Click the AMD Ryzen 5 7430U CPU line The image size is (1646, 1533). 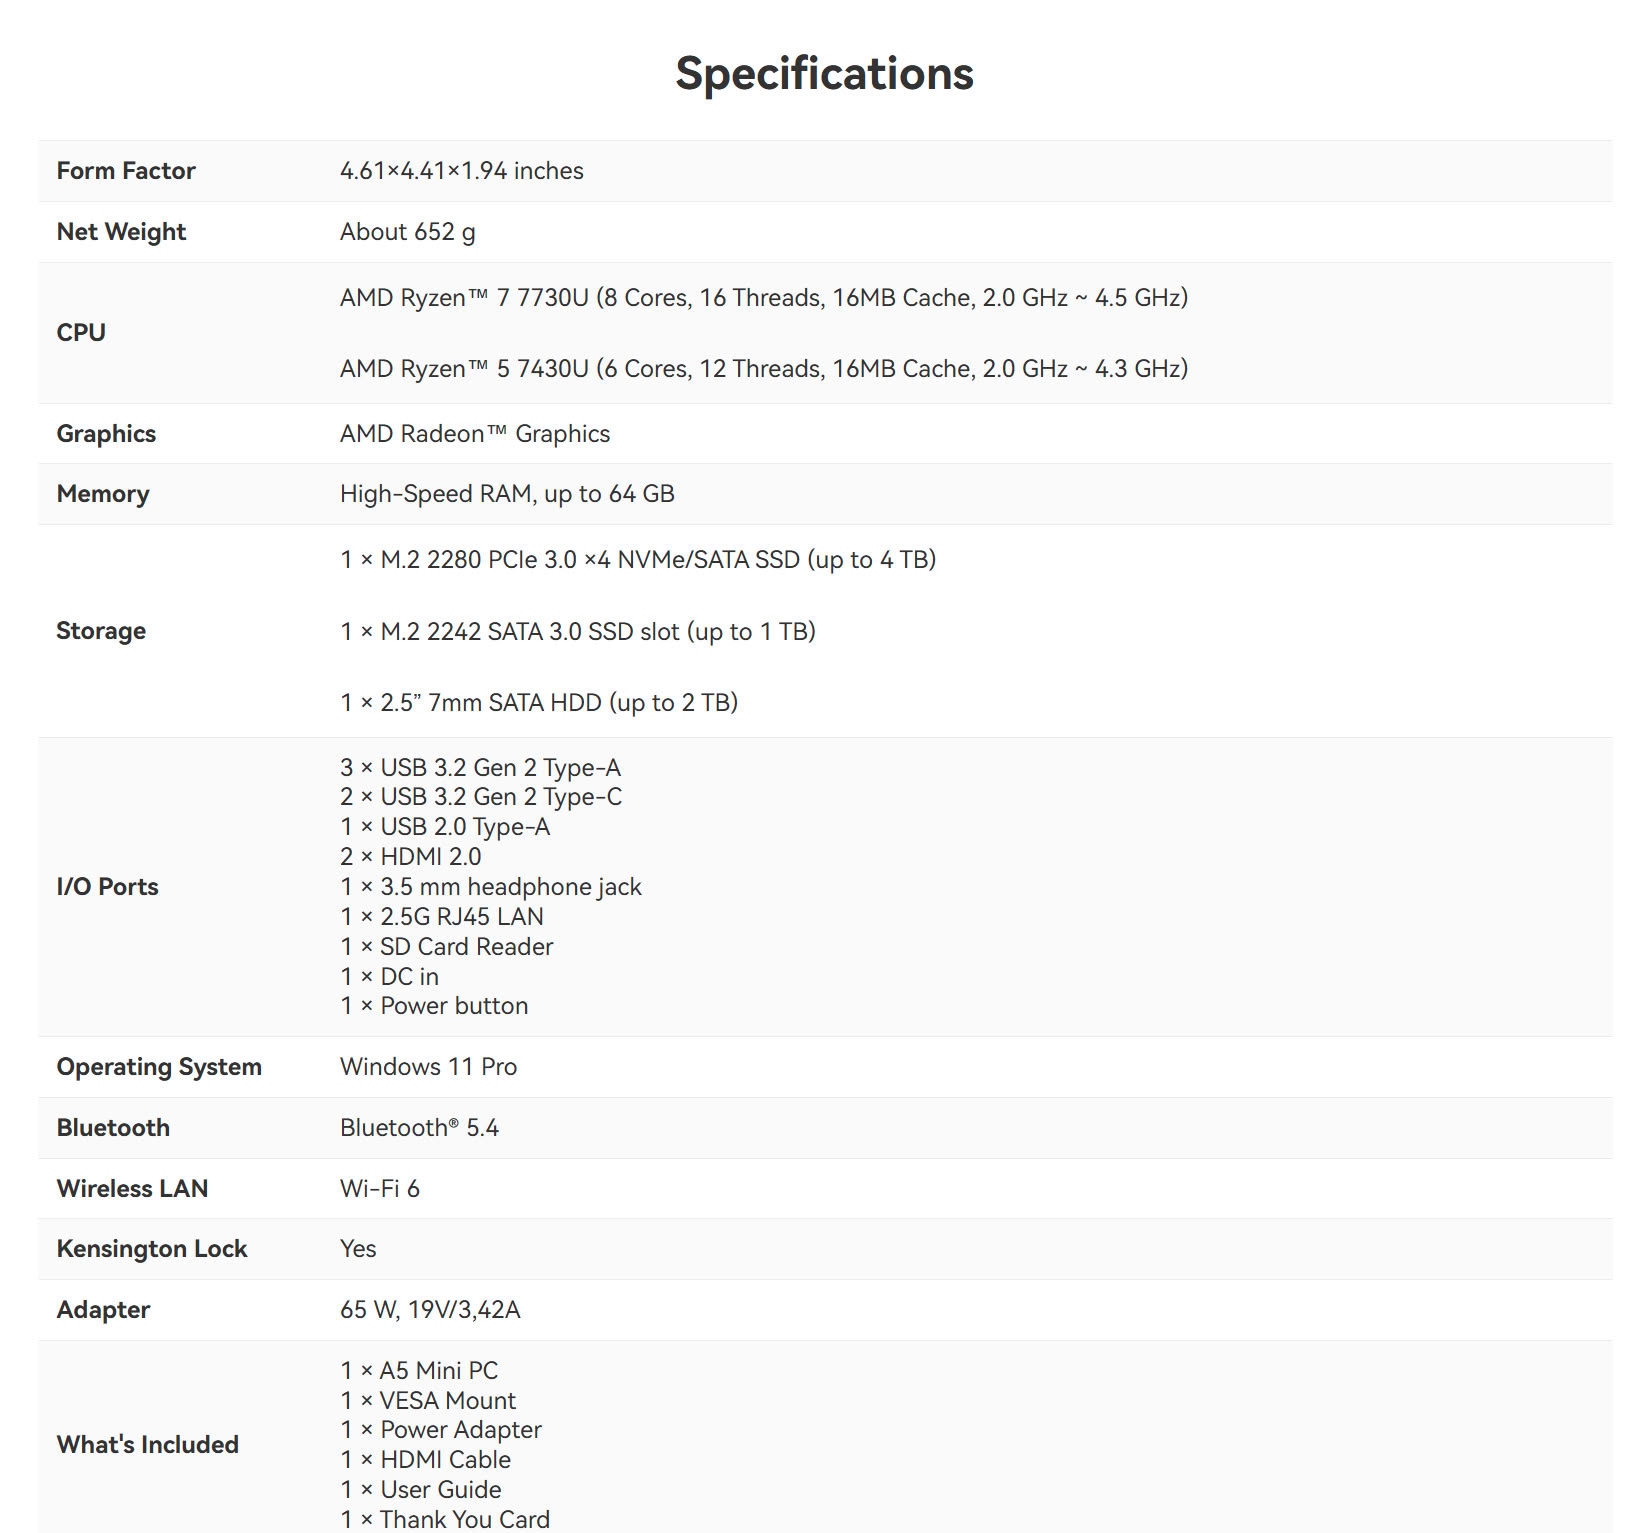pos(764,369)
